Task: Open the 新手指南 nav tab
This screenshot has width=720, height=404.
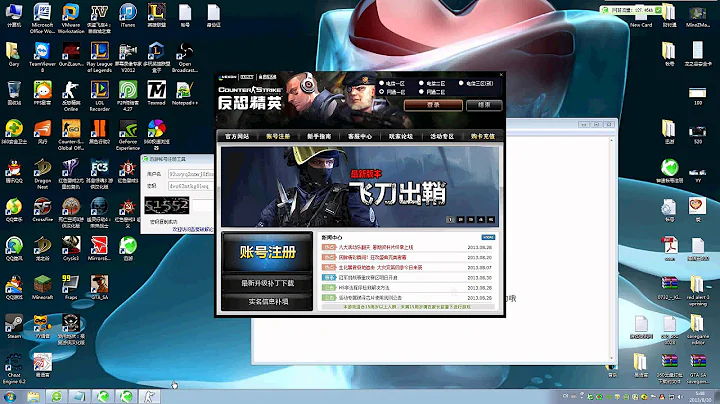Action: (x=319, y=136)
